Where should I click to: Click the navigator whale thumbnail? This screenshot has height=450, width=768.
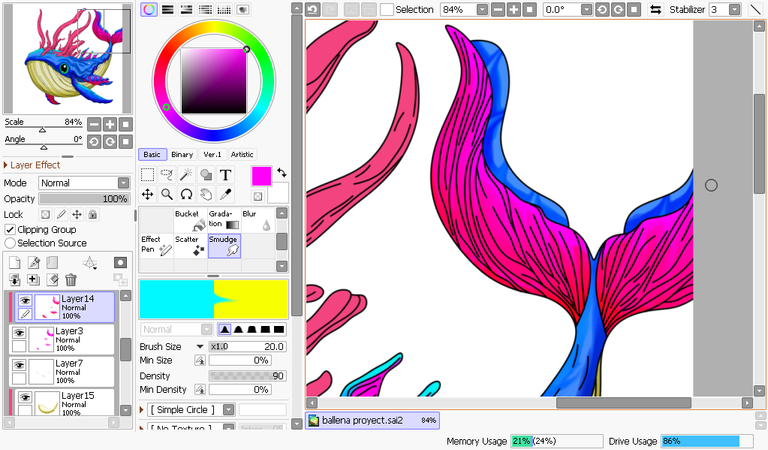[68, 58]
